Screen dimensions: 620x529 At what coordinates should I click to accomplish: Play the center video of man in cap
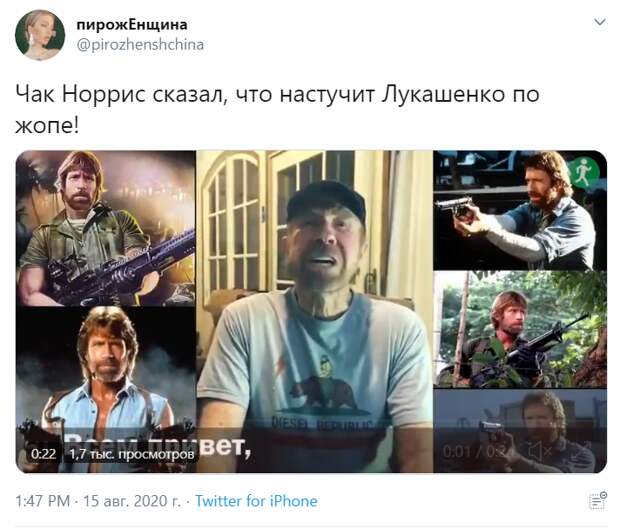pyautogui.click(x=315, y=311)
